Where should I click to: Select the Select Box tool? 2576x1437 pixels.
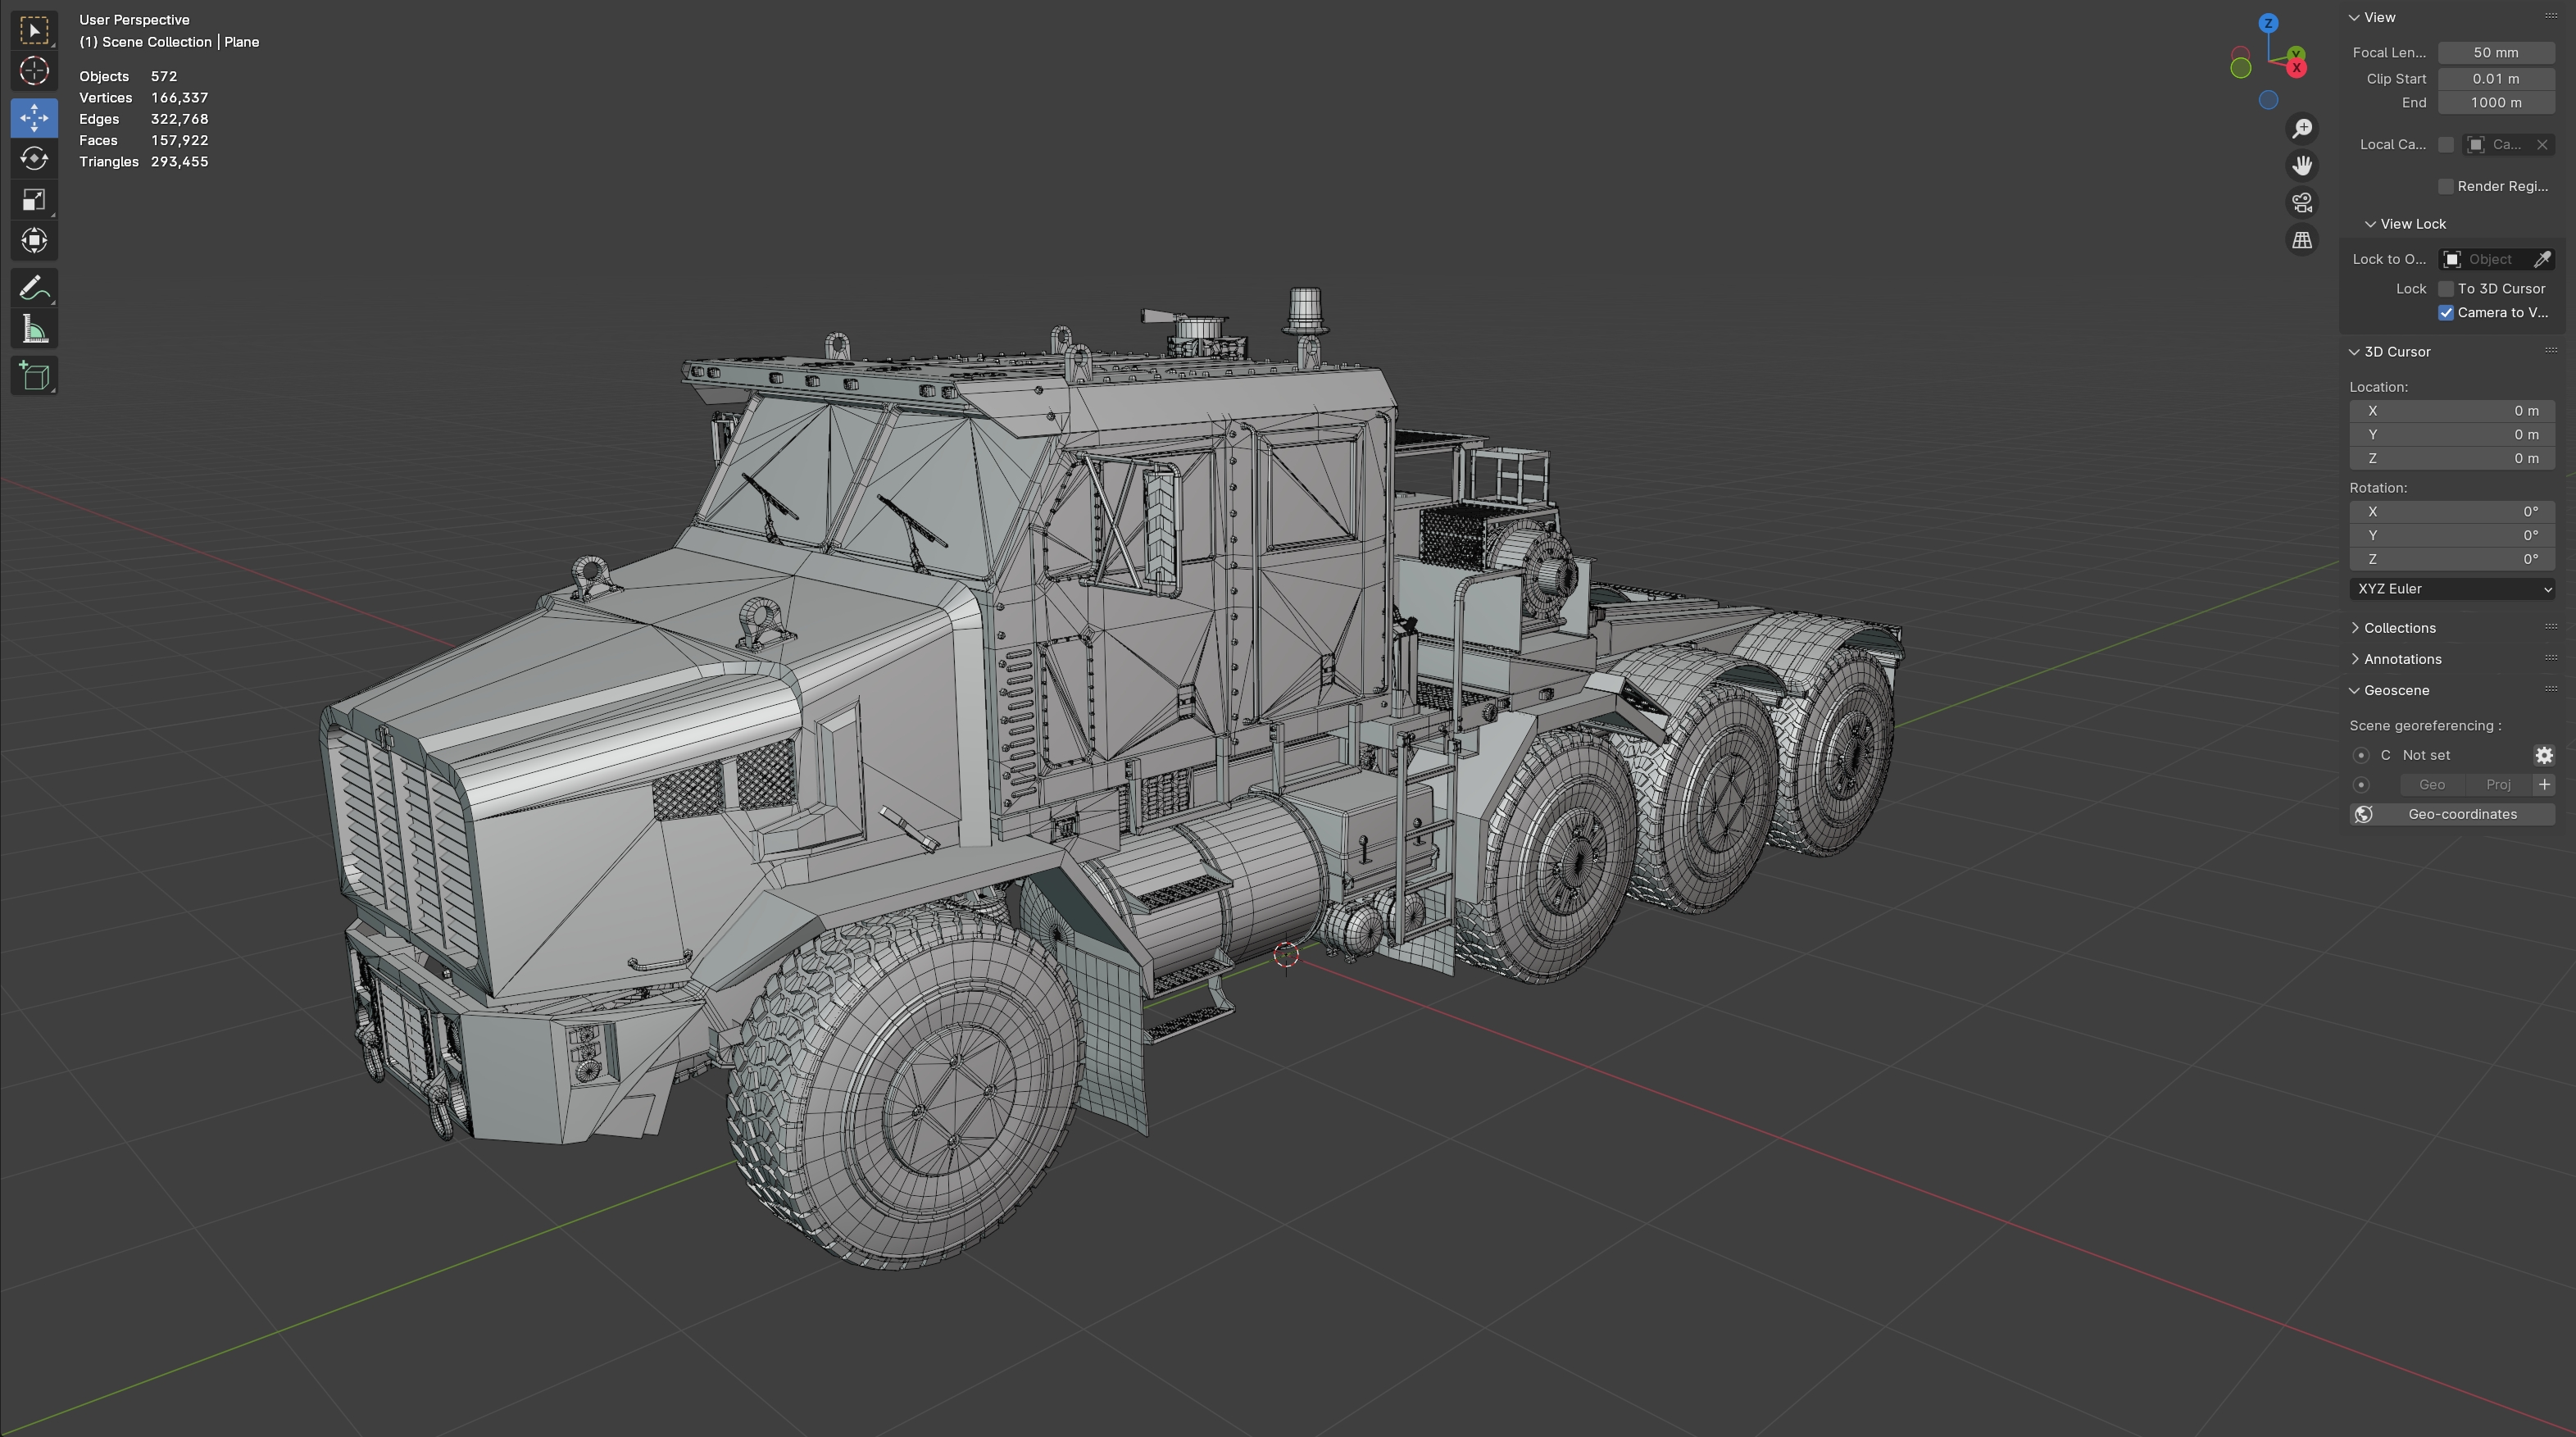34,31
